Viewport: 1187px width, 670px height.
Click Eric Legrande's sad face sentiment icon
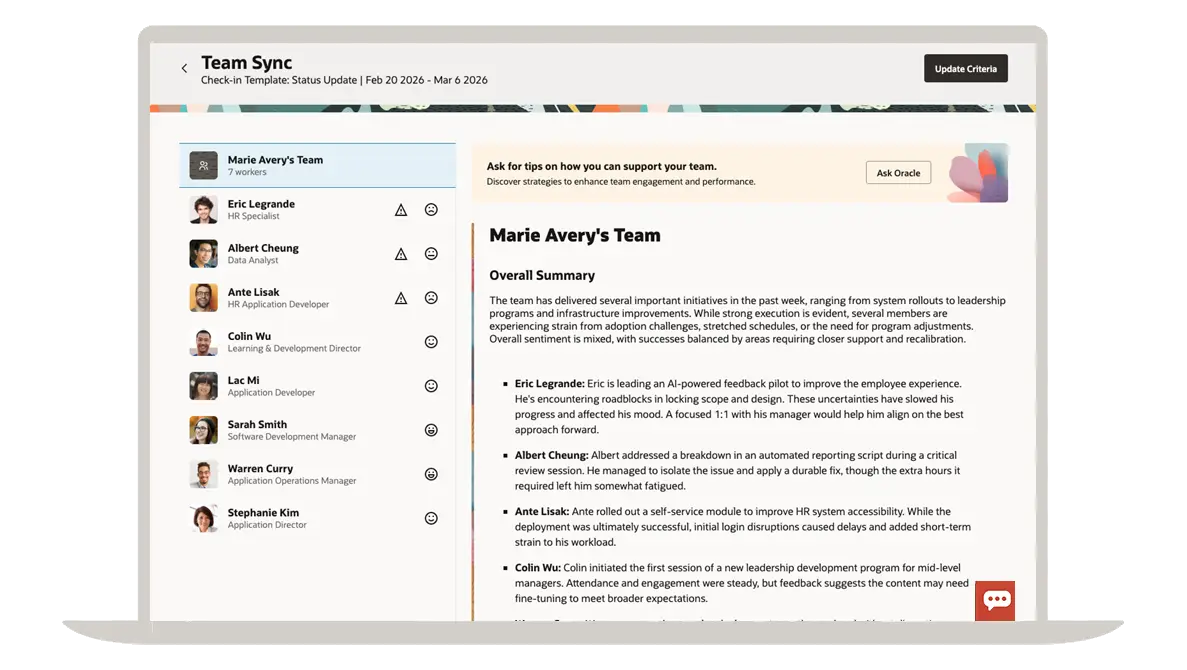431,210
